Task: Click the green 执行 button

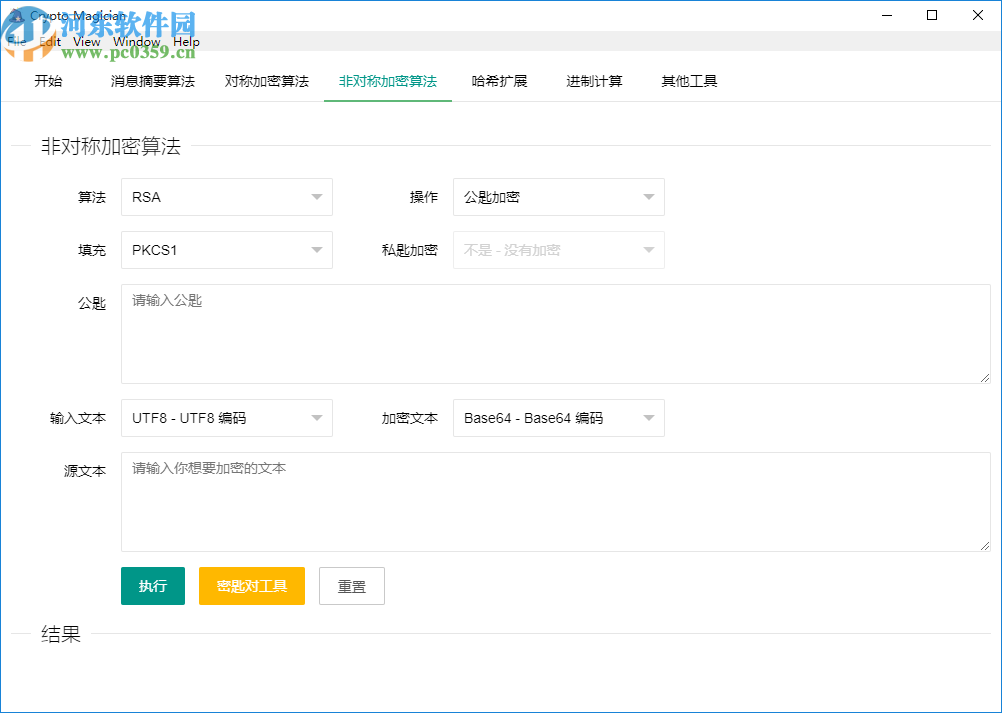Action: tap(152, 586)
